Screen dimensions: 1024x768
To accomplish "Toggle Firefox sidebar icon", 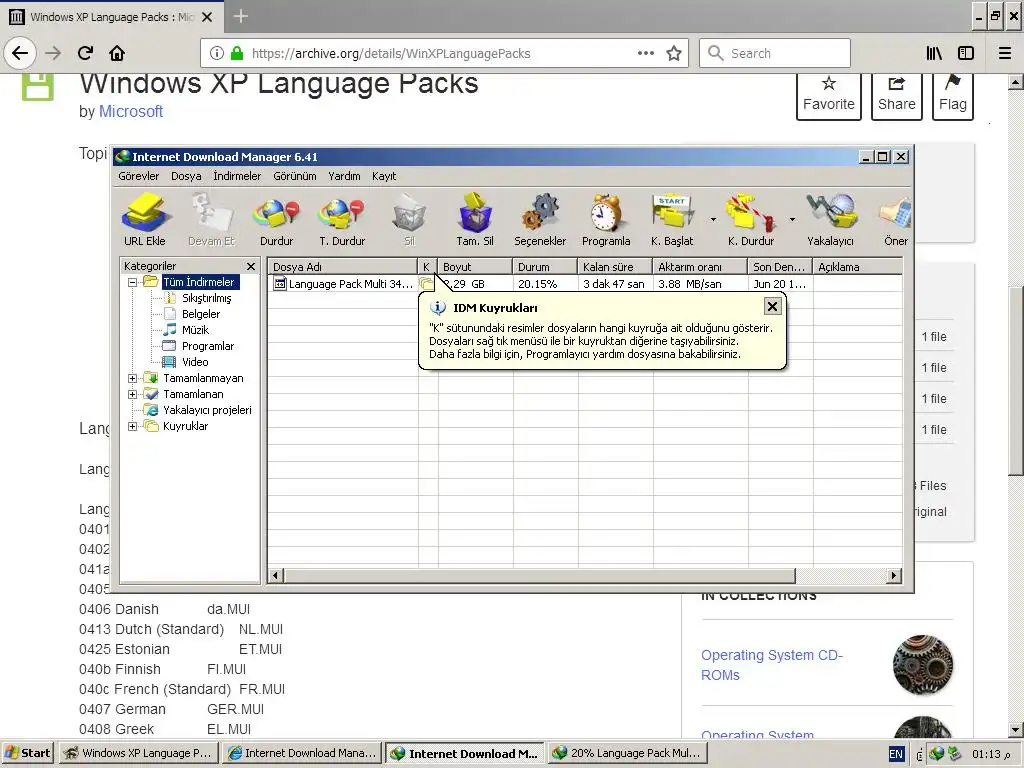I will [966, 54].
